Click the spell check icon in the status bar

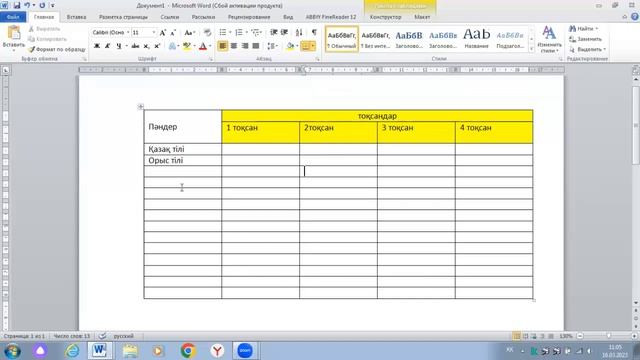click(x=102, y=336)
